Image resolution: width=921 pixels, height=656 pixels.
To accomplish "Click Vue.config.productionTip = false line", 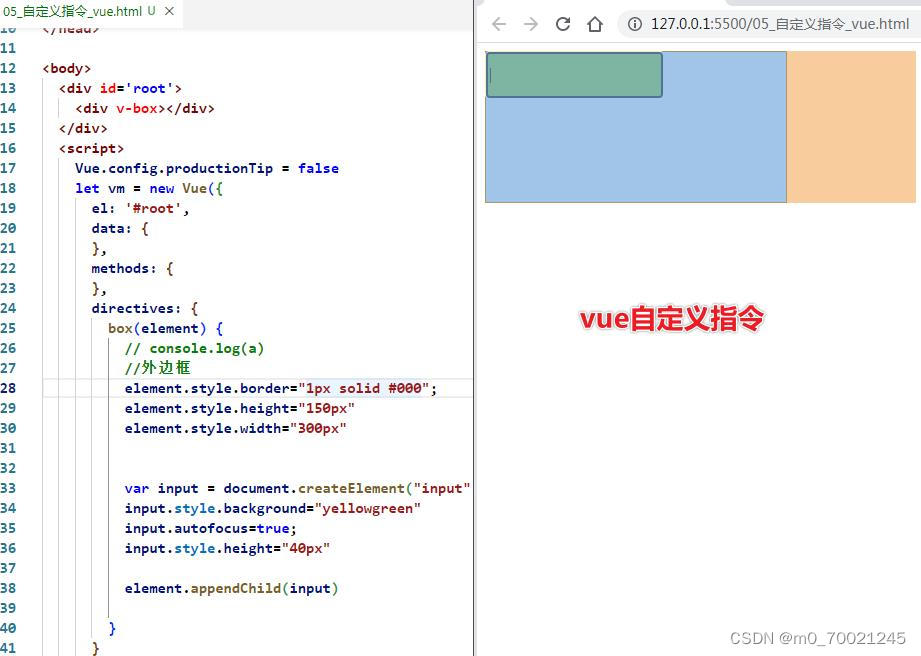I will coord(207,169).
